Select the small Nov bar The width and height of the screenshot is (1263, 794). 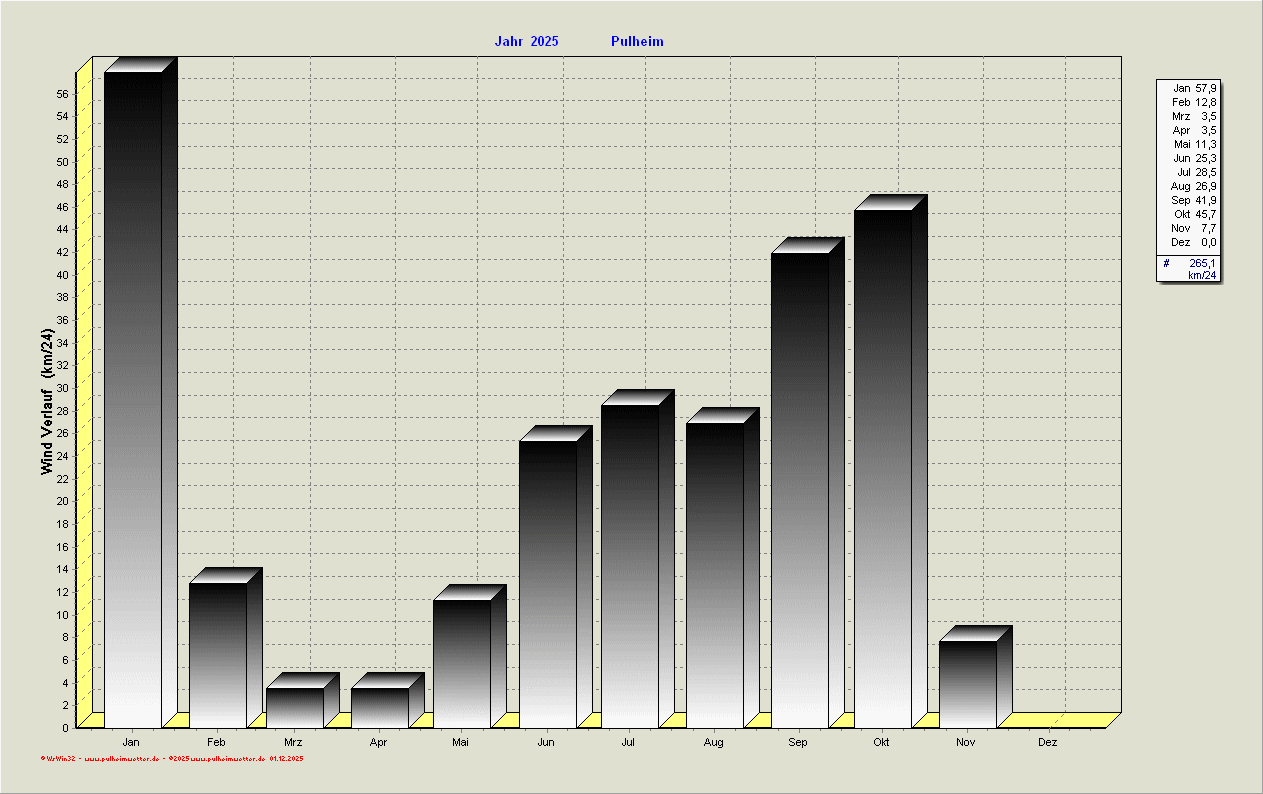point(968,684)
